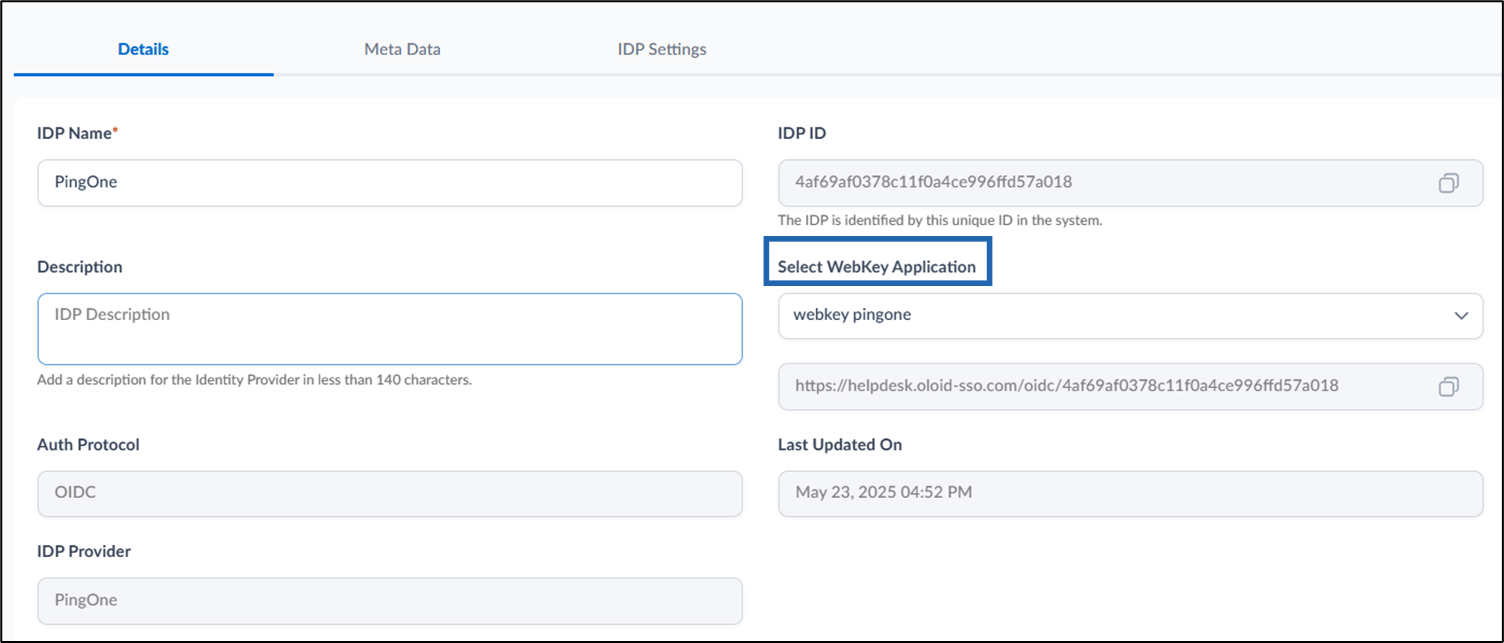Click into the IDP Name field

point(390,183)
